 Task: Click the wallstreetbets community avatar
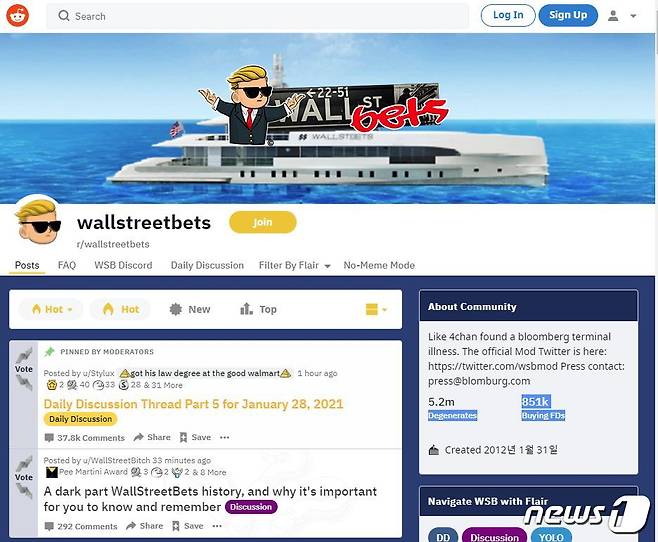[38, 221]
